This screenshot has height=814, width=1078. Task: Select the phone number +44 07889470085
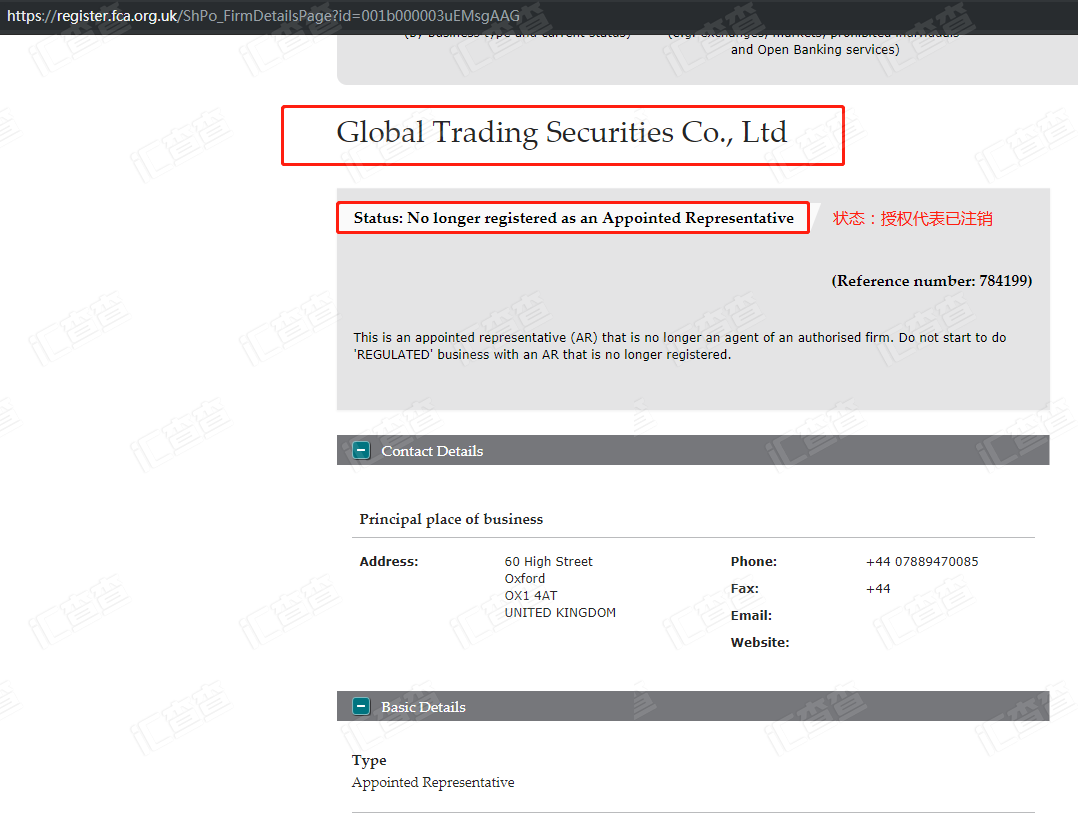(922, 562)
